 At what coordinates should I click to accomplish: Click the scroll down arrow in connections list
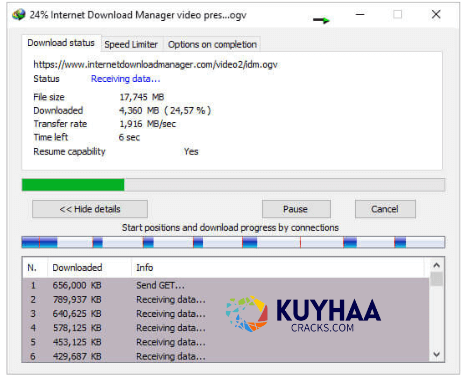coord(437,354)
